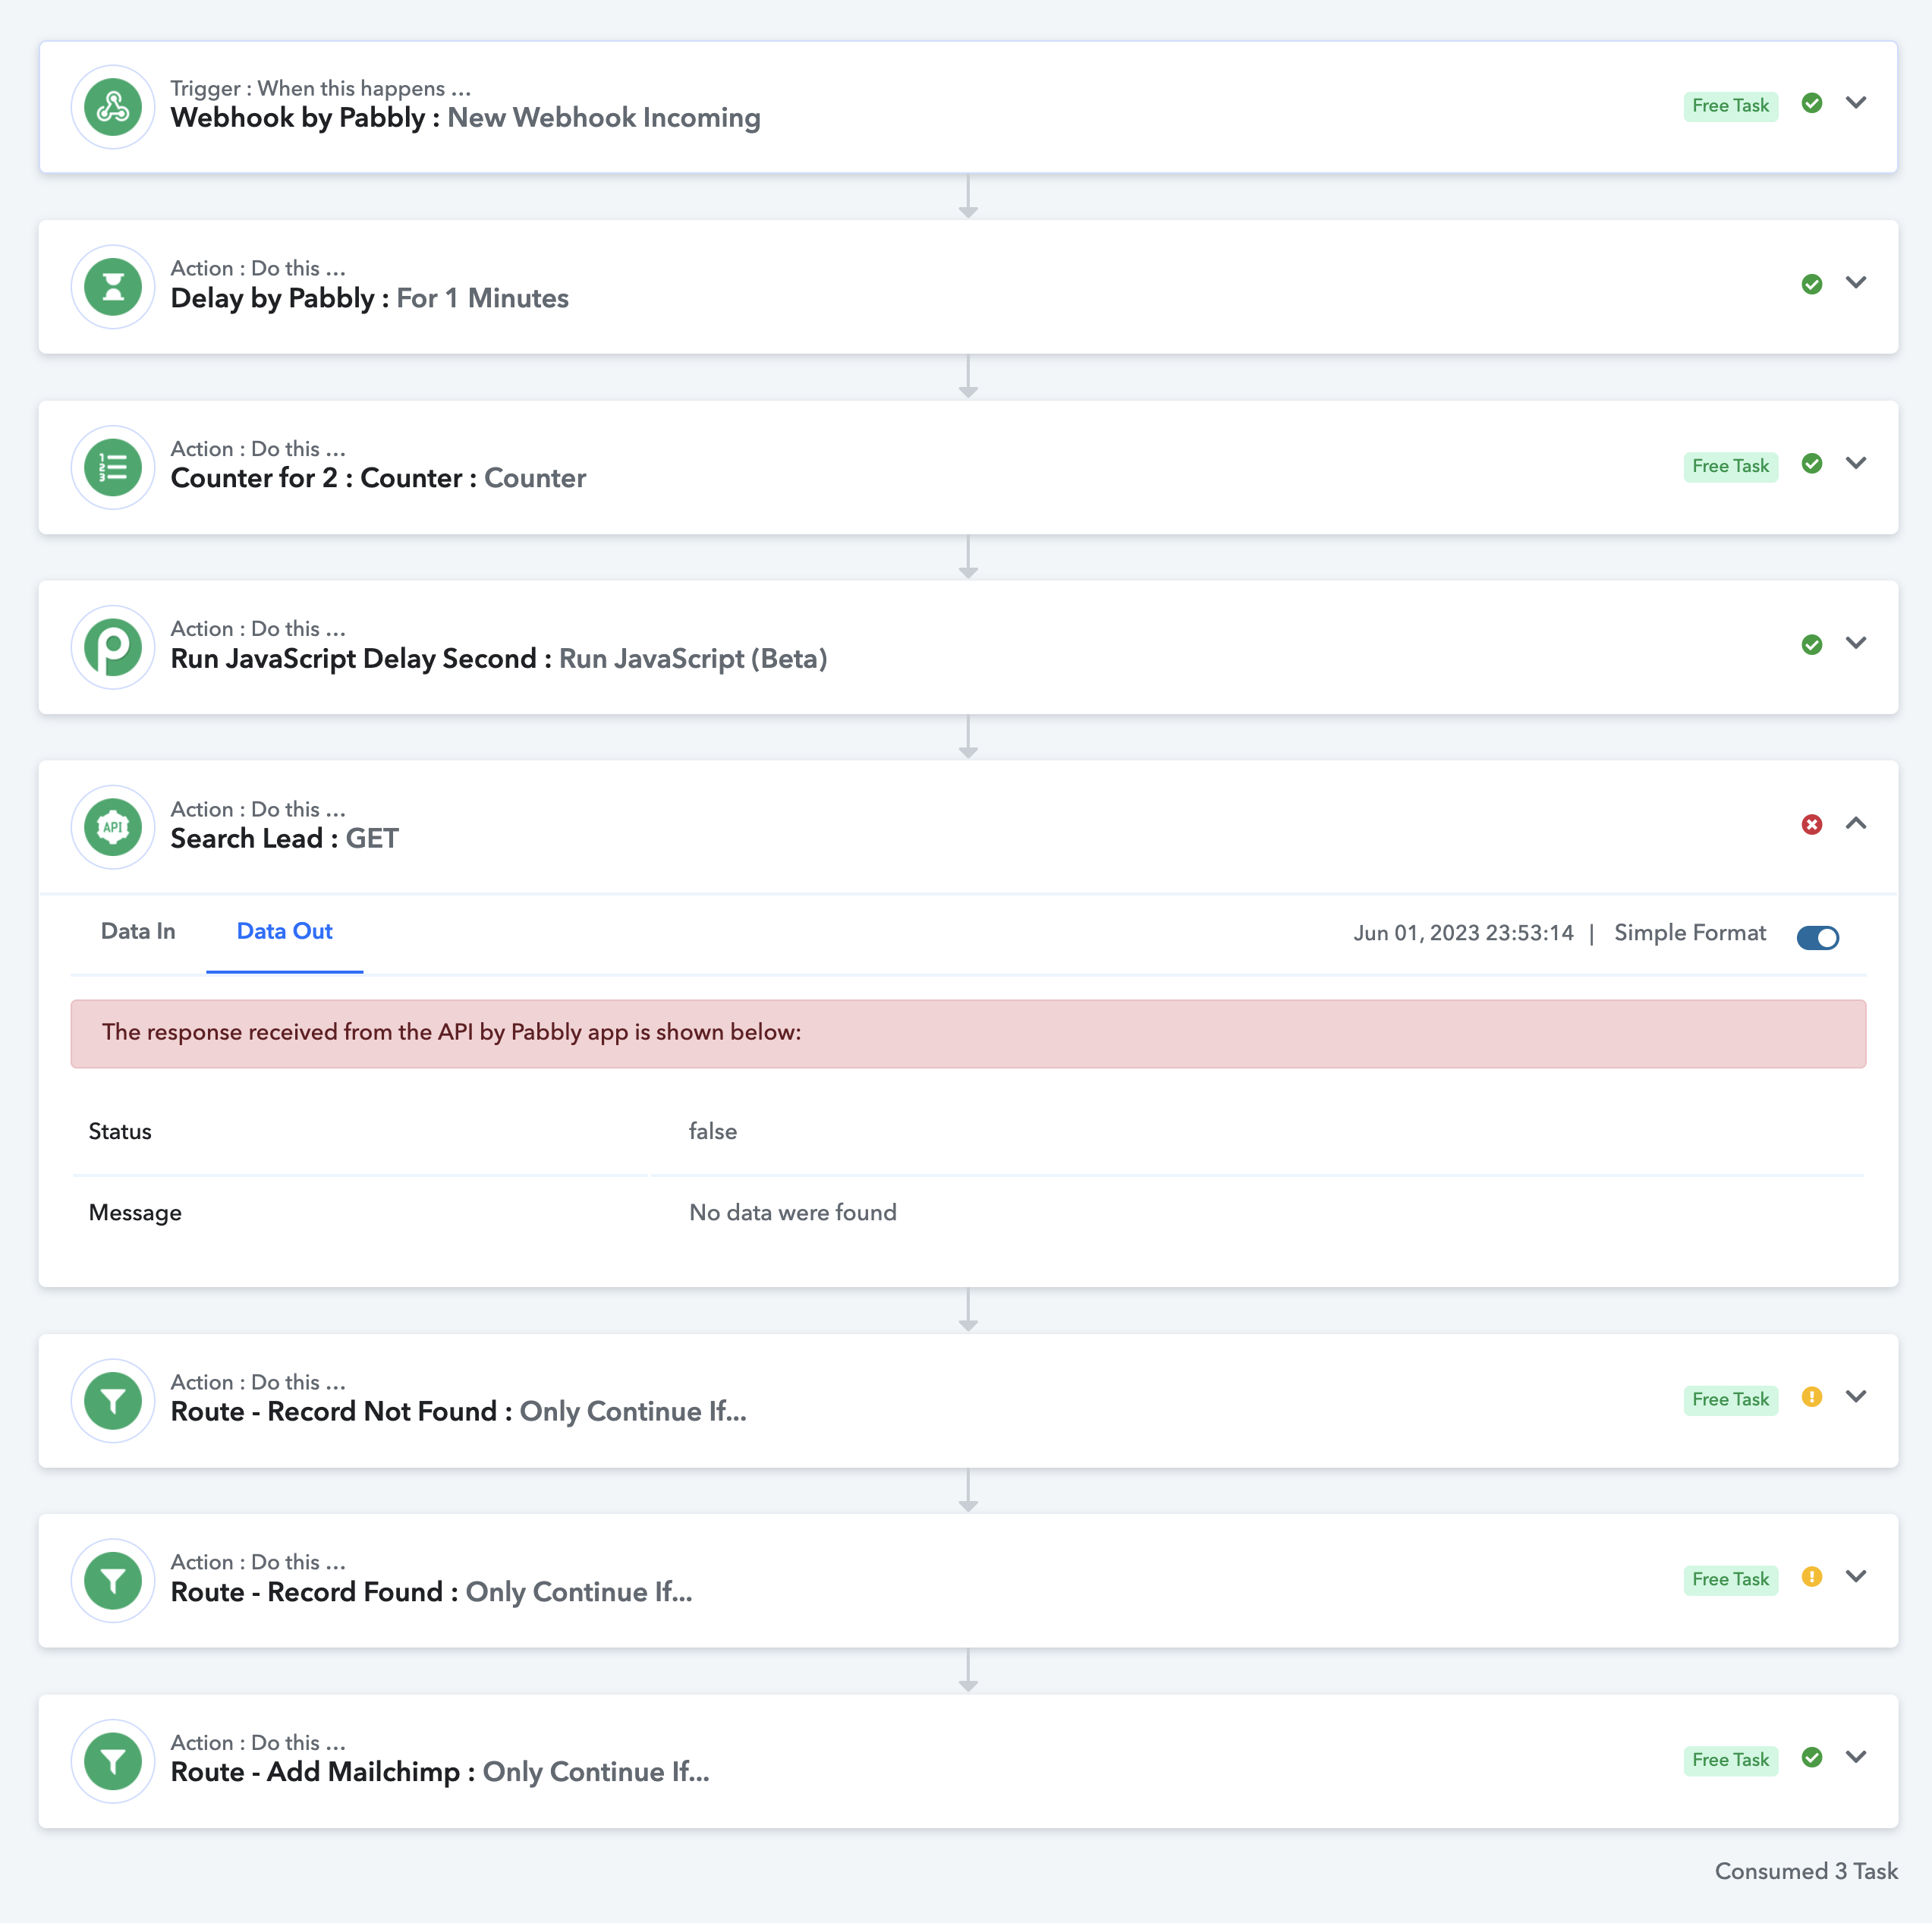Click the Counter for 2 list icon
The image size is (1932, 1923).
tap(113, 467)
